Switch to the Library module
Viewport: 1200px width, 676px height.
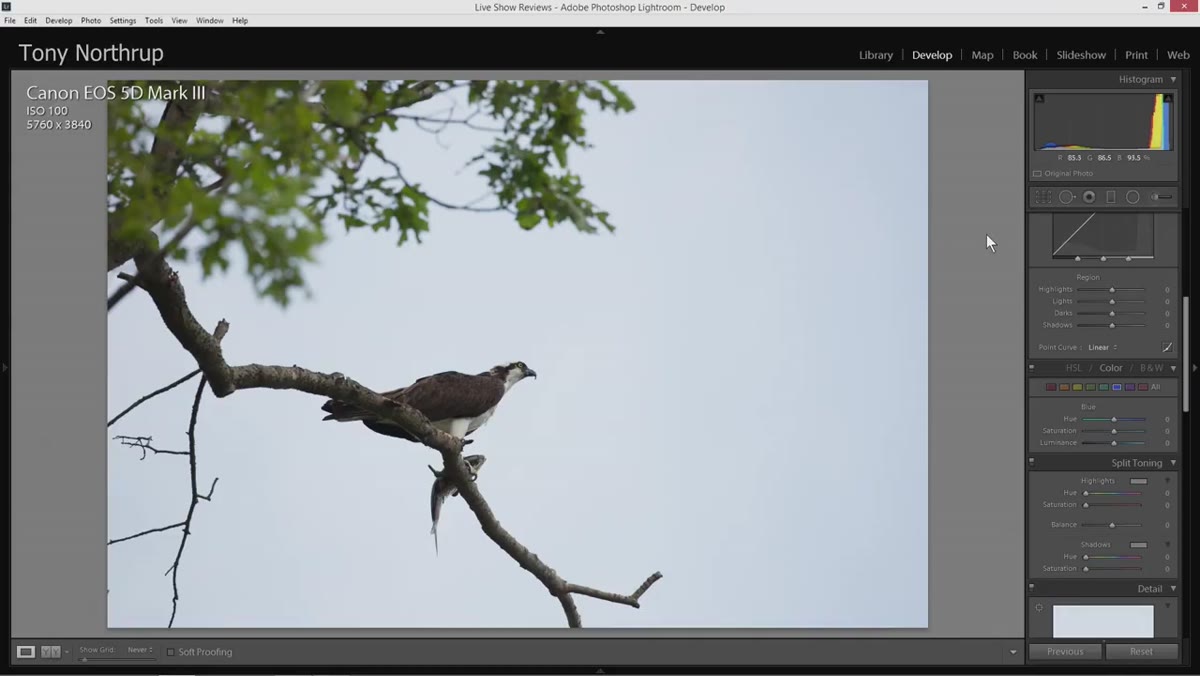(x=876, y=55)
